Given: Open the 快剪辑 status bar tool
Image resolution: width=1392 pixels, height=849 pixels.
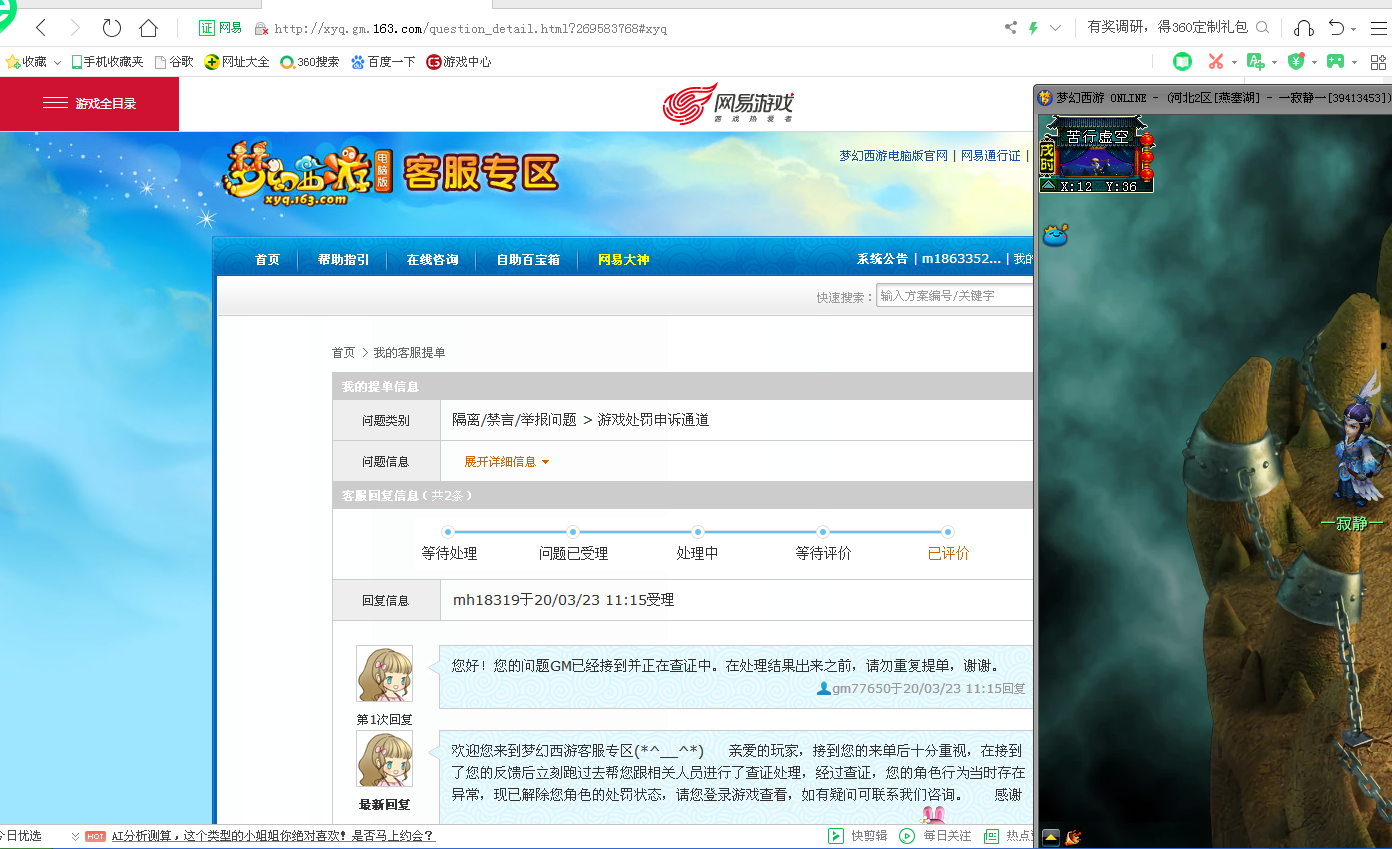Looking at the screenshot, I should (x=858, y=836).
